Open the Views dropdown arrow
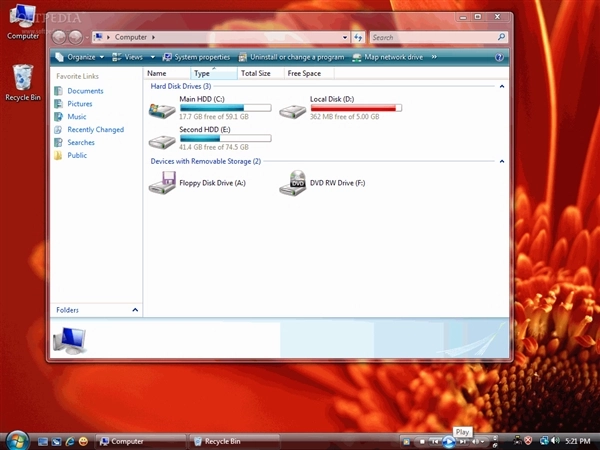This screenshot has height=450, width=600. coord(152,57)
